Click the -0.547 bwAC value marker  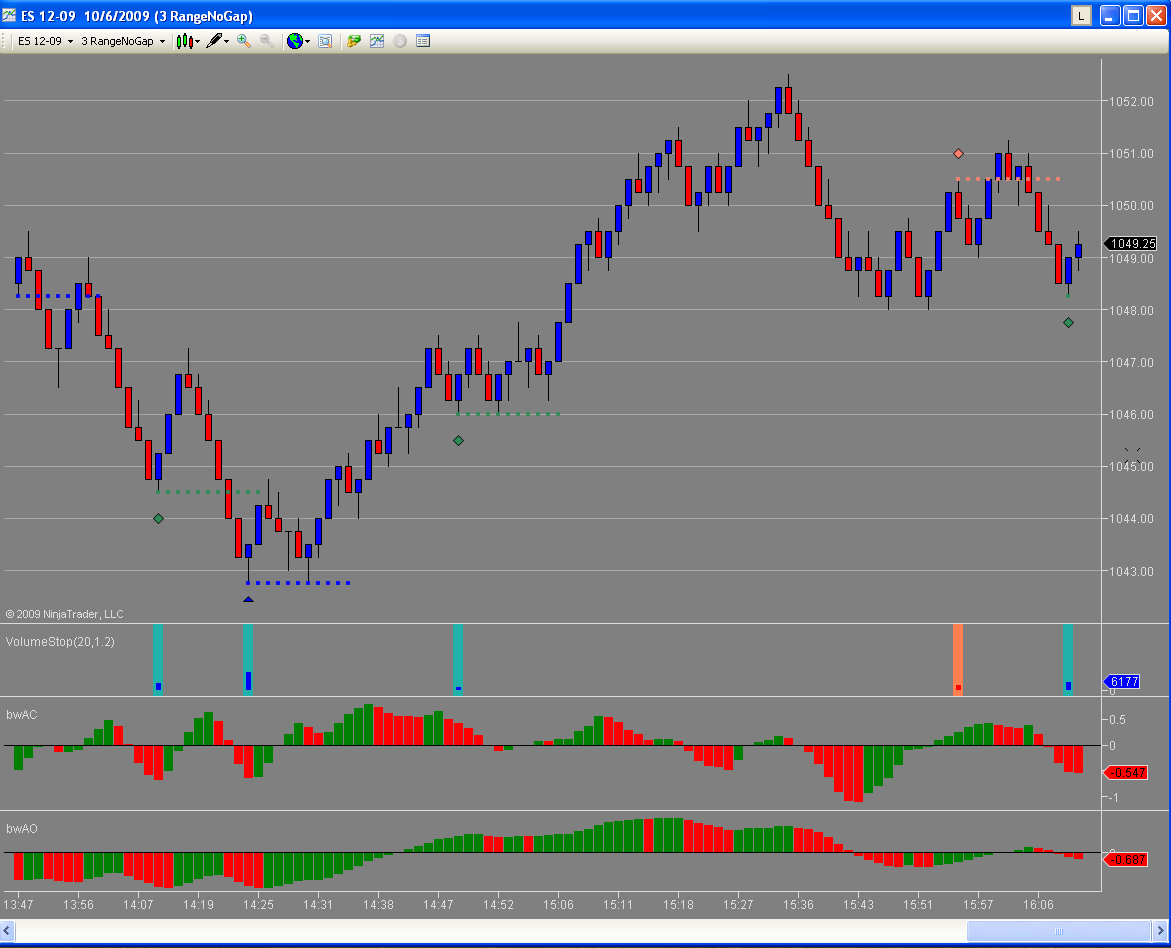pyautogui.click(x=1125, y=772)
